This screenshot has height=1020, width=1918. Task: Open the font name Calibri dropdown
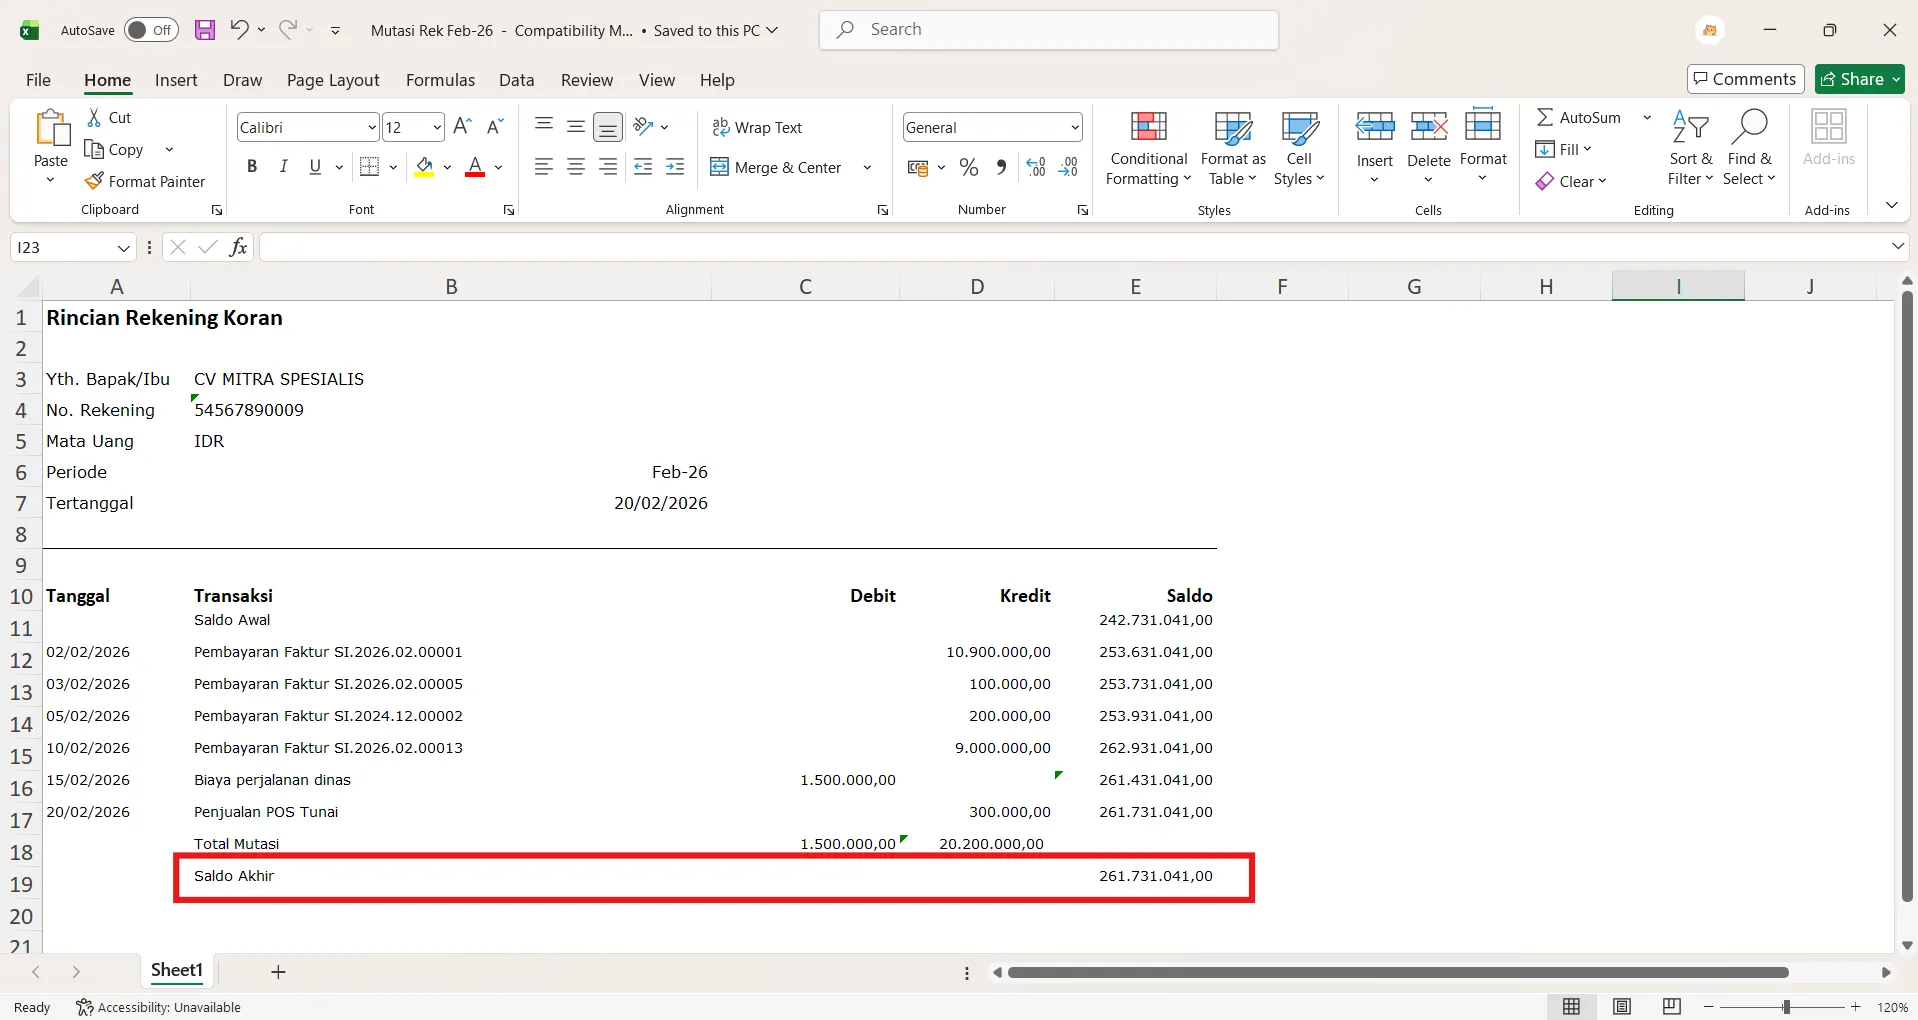(x=372, y=128)
